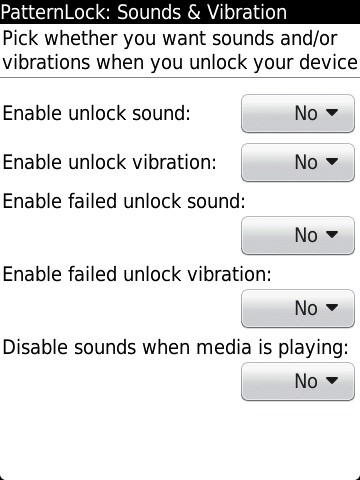
Task: Open the Enable failed unlock vibration dropdown
Action: pos(298,308)
